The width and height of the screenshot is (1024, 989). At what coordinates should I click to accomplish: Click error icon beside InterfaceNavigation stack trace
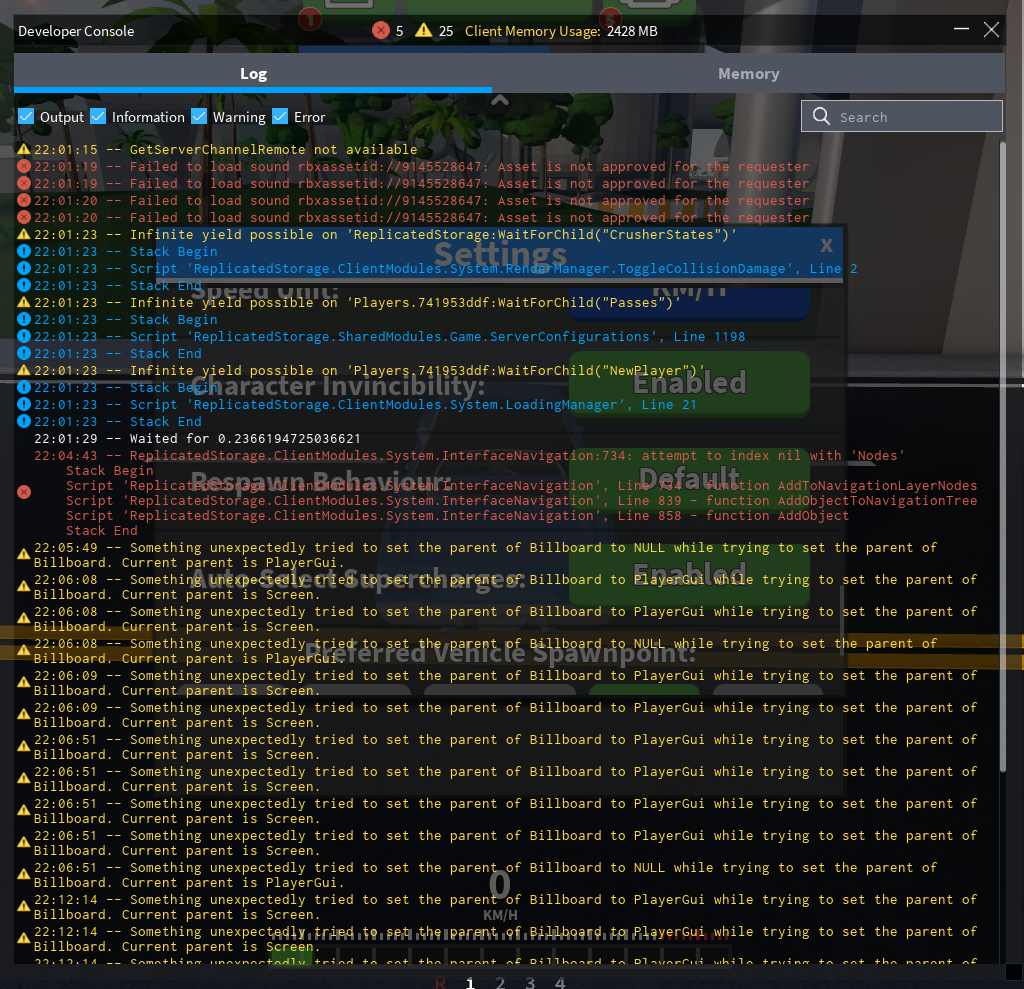point(24,492)
